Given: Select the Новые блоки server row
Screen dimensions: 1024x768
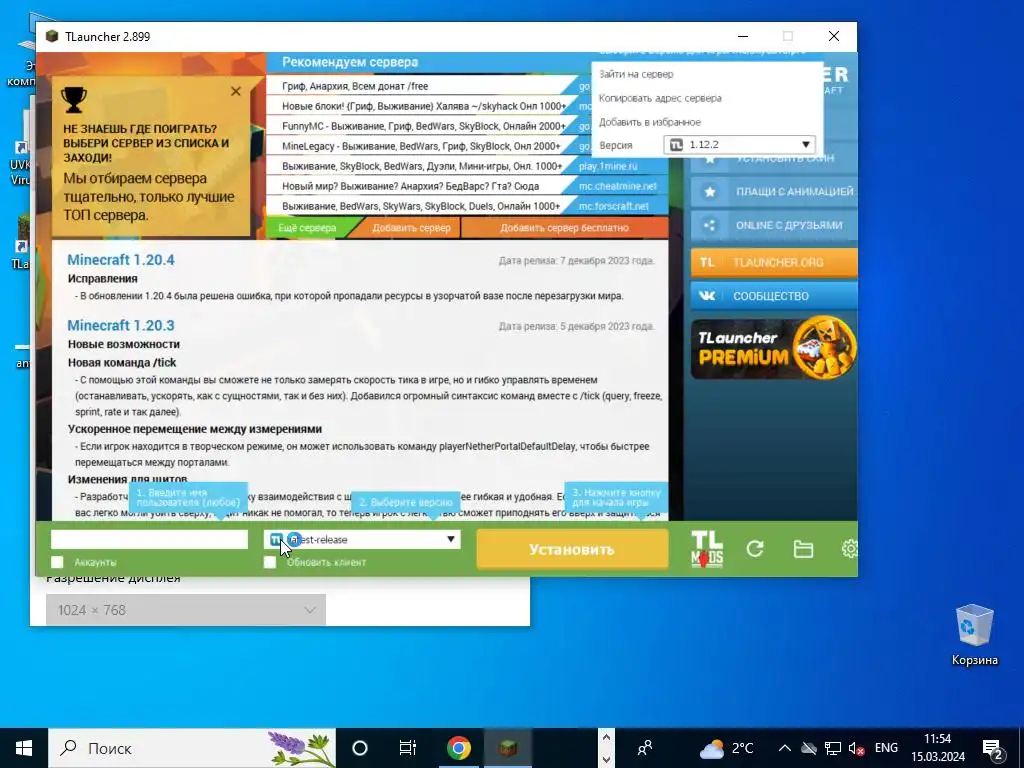Looking at the screenshot, I should pos(424,106).
